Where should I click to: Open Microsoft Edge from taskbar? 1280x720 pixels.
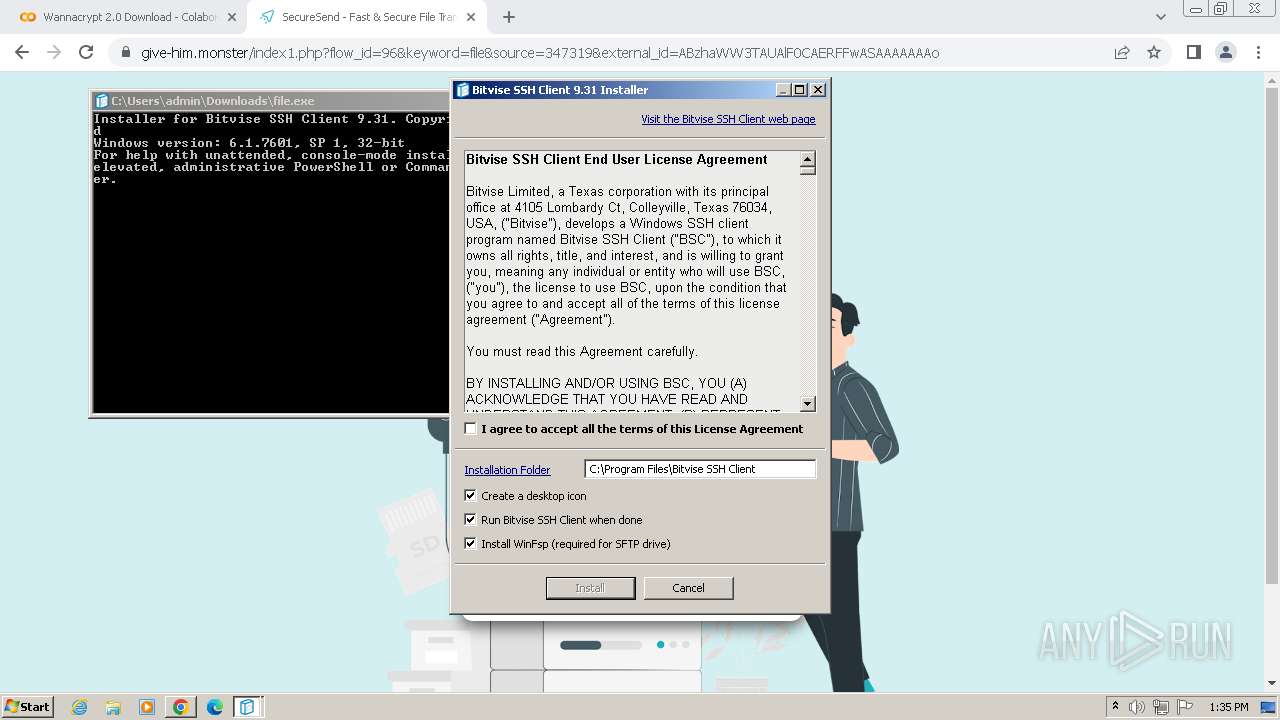pyautogui.click(x=214, y=707)
